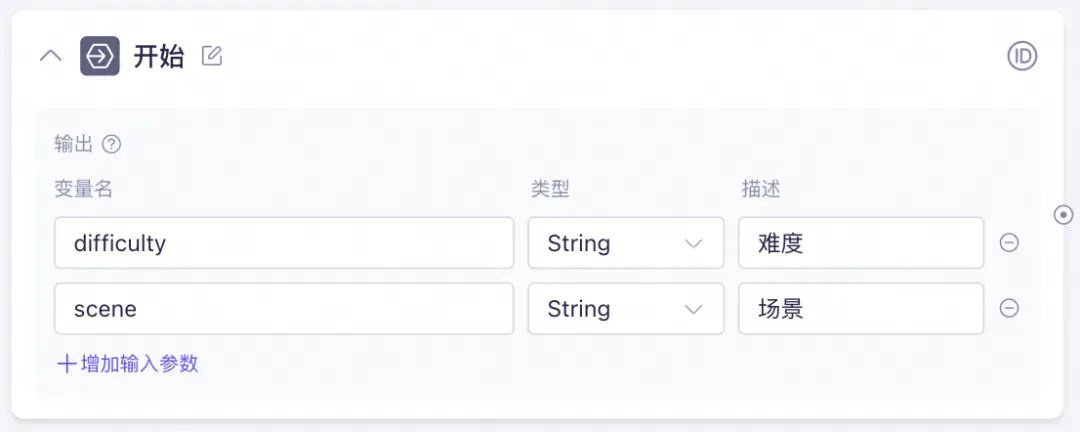Click the 开始 start node icon

pyautogui.click(x=99, y=56)
